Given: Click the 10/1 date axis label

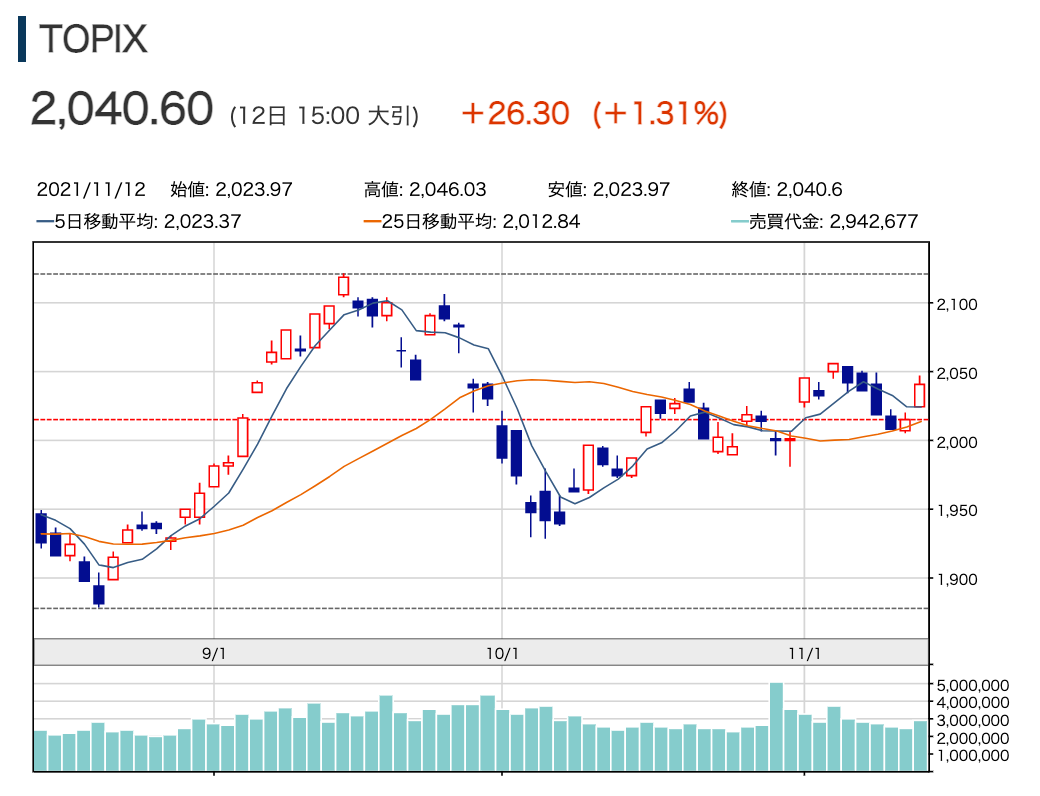Looking at the screenshot, I should (502, 653).
